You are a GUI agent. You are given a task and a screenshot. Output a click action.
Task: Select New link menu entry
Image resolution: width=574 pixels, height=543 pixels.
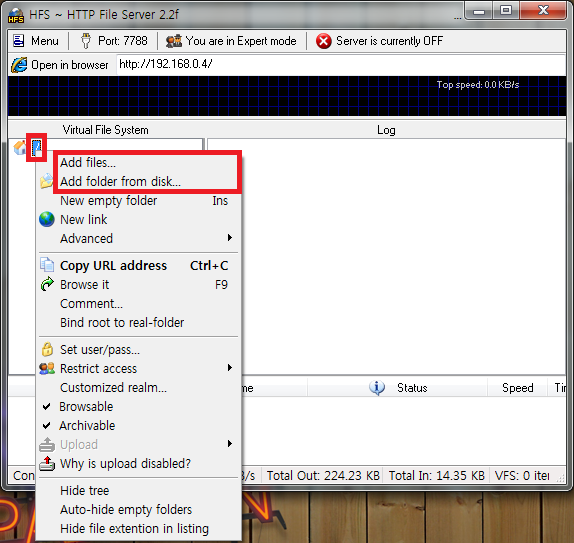(139, 220)
